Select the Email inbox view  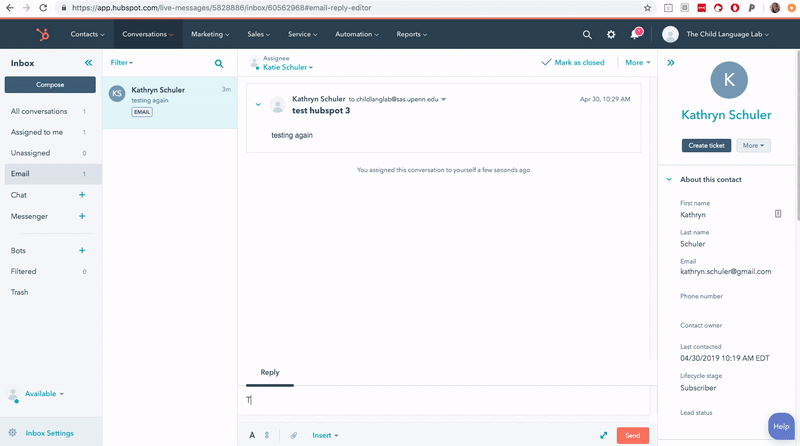tap(51, 174)
